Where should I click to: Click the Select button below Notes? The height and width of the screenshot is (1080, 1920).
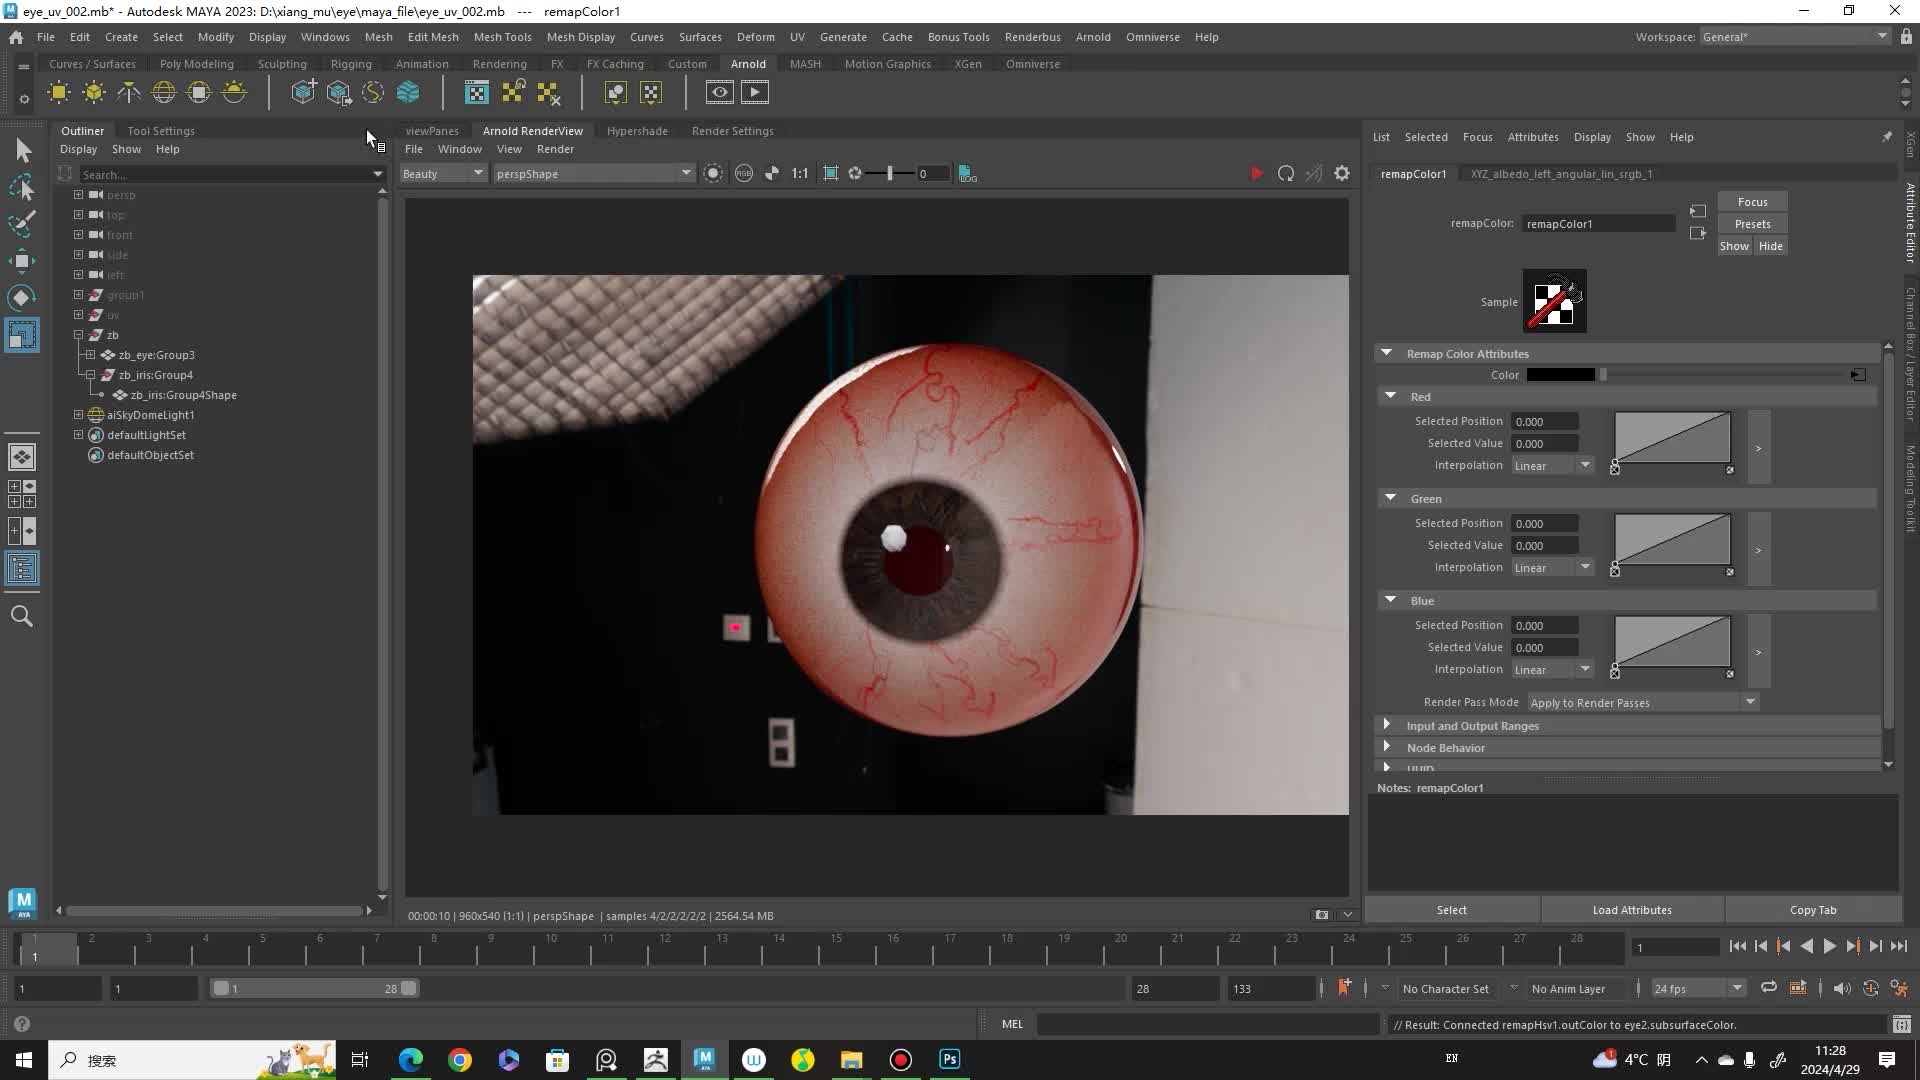(1452, 910)
